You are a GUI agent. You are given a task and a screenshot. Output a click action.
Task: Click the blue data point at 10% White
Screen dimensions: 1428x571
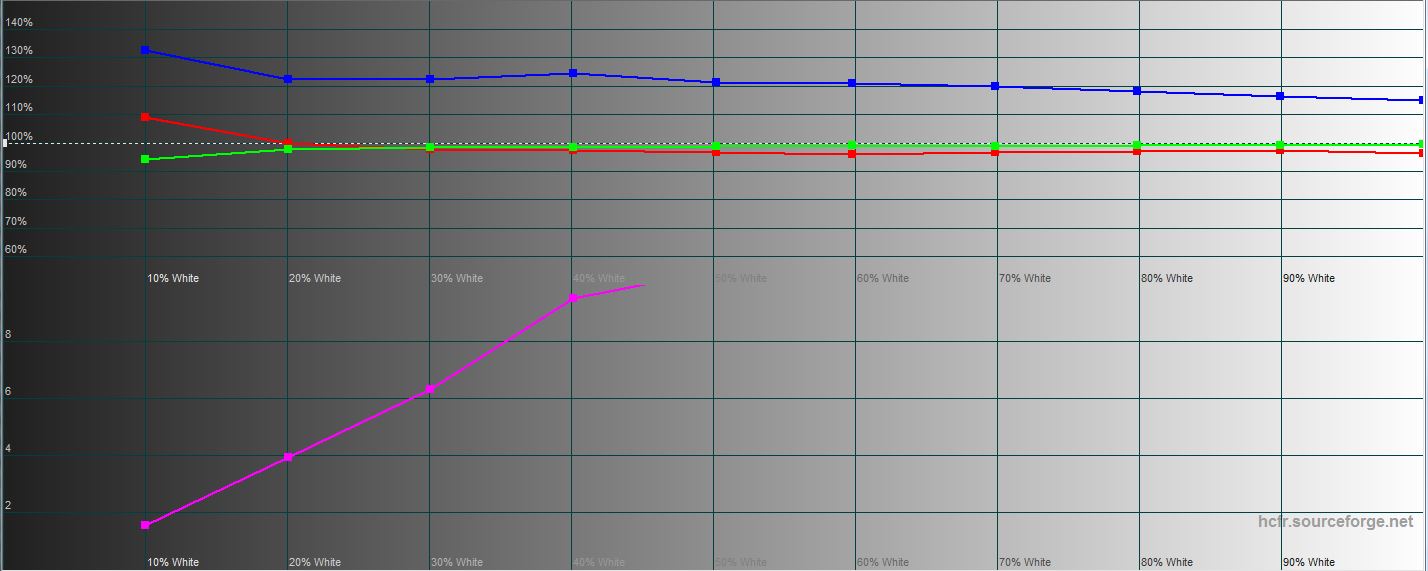coord(145,50)
